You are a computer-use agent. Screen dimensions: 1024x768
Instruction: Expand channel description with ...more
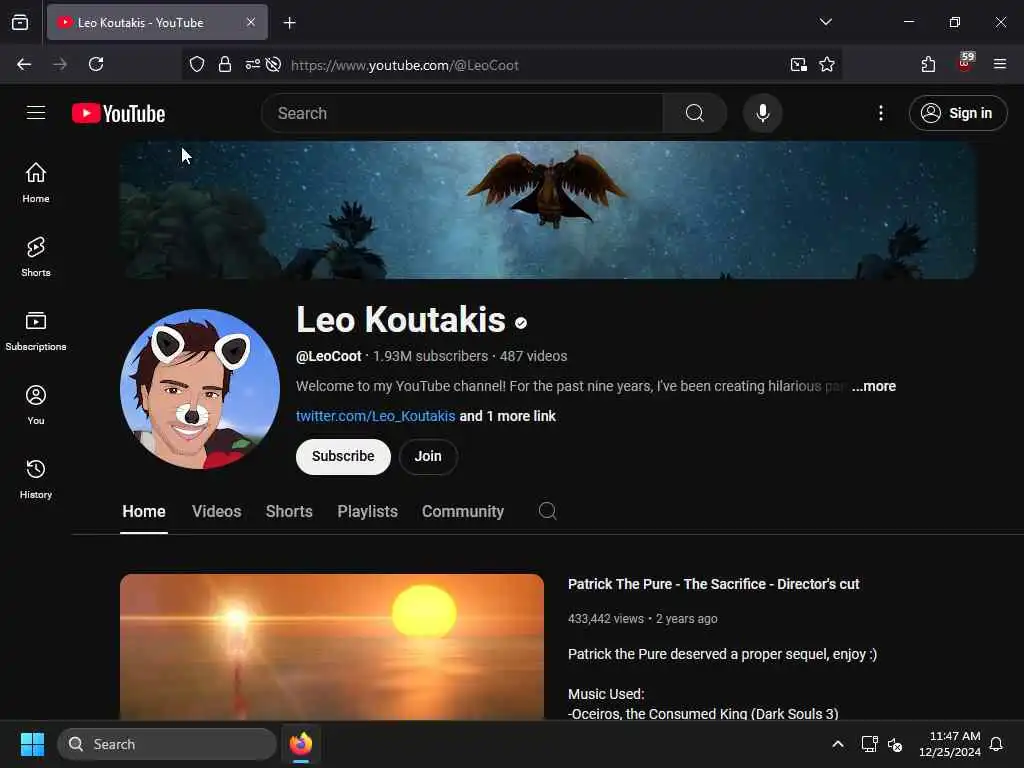pyautogui.click(x=873, y=386)
